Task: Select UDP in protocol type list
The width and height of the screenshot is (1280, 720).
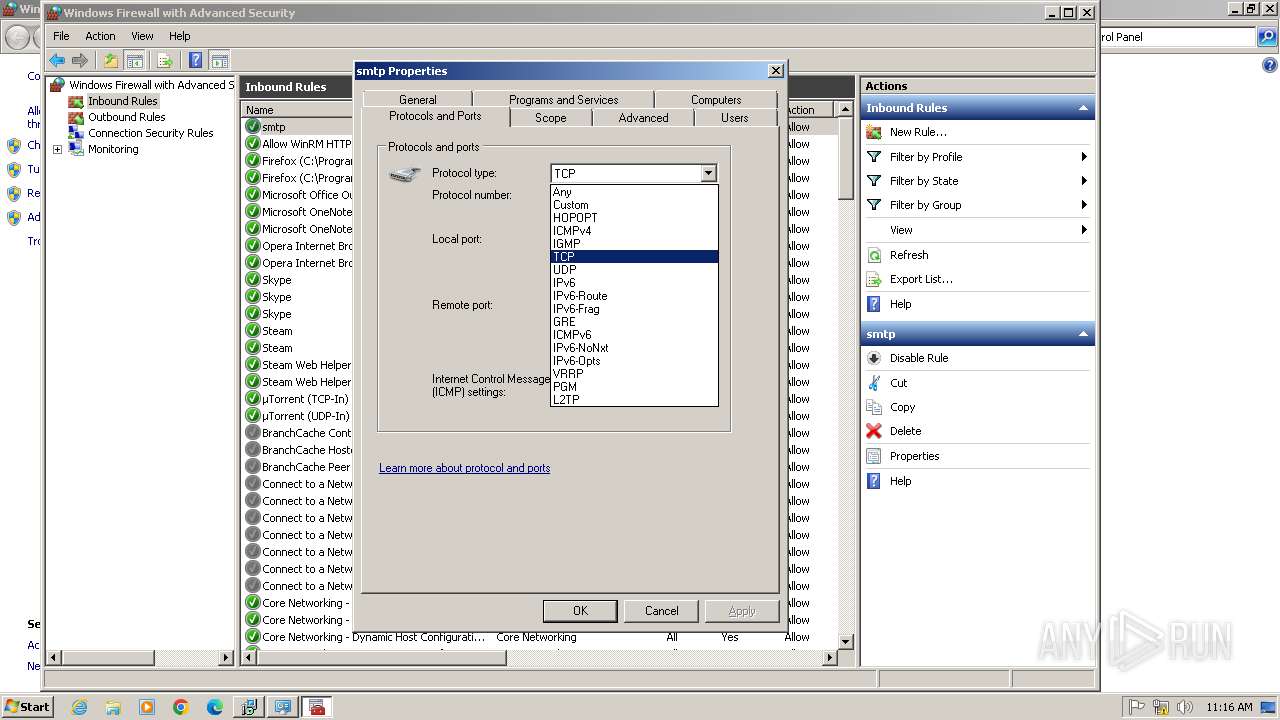Action: [634, 270]
